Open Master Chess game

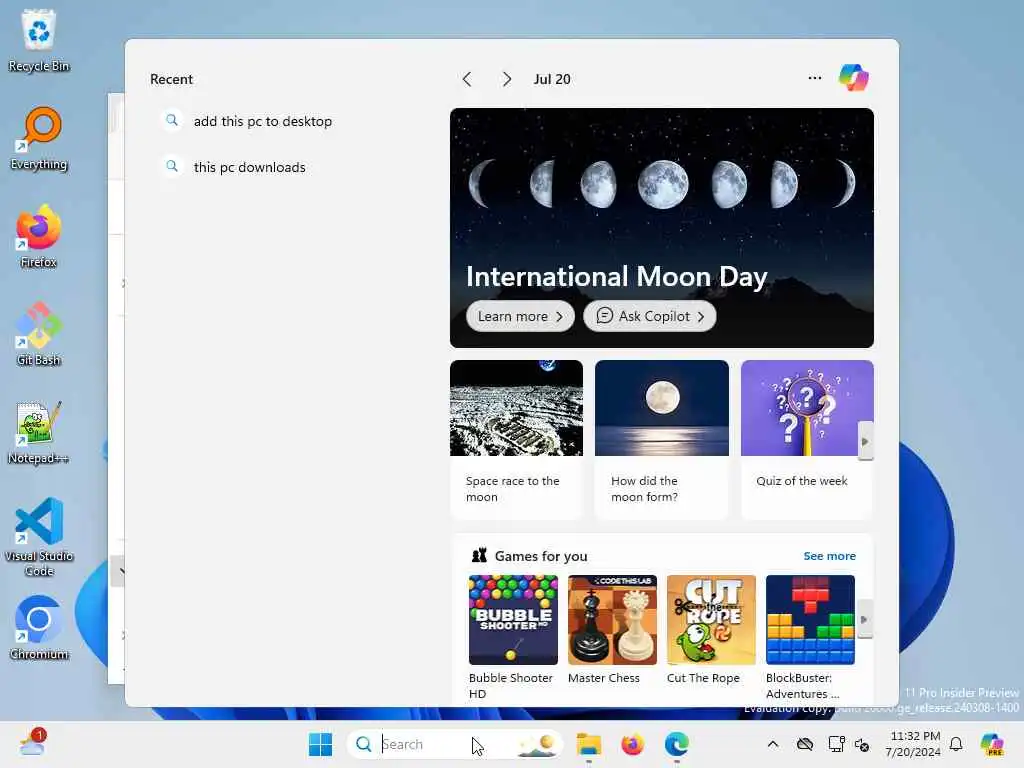click(613, 630)
